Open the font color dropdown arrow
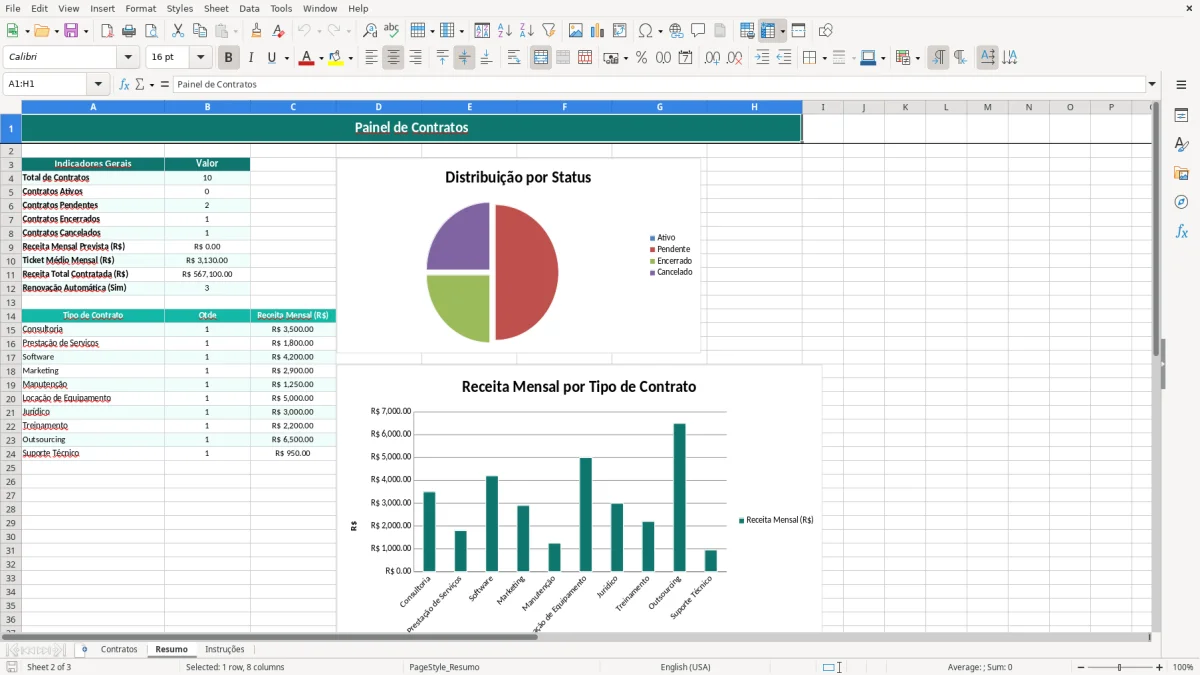The height and width of the screenshot is (675, 1200). 319,58
